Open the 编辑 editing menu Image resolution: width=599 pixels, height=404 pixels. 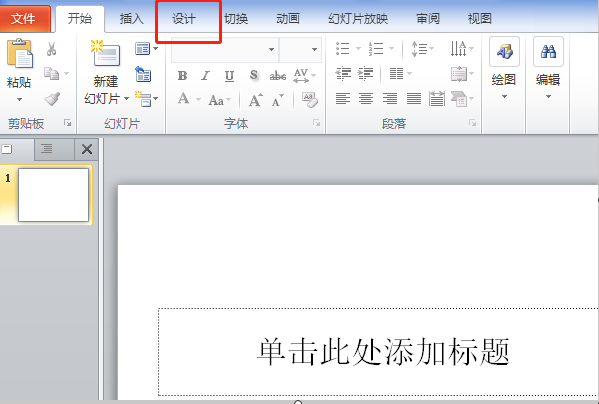tap(548, 69)
